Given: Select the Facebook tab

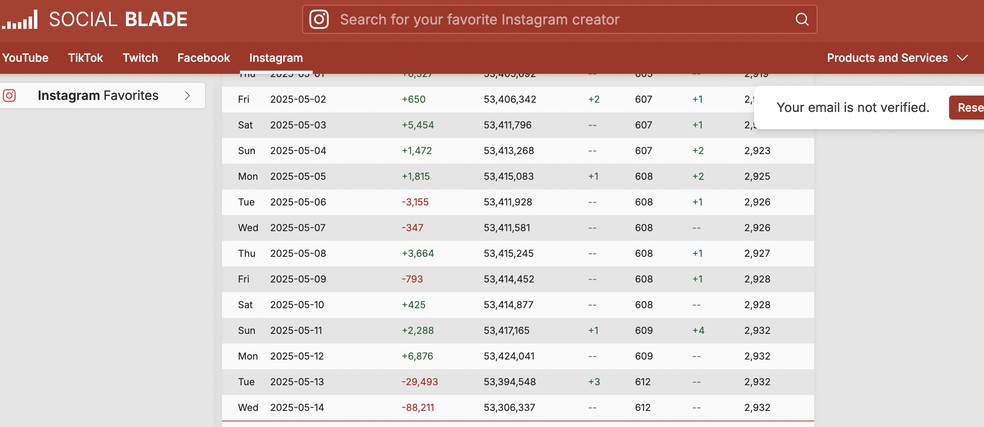Looking at the screenshot, I should [203, 58].
